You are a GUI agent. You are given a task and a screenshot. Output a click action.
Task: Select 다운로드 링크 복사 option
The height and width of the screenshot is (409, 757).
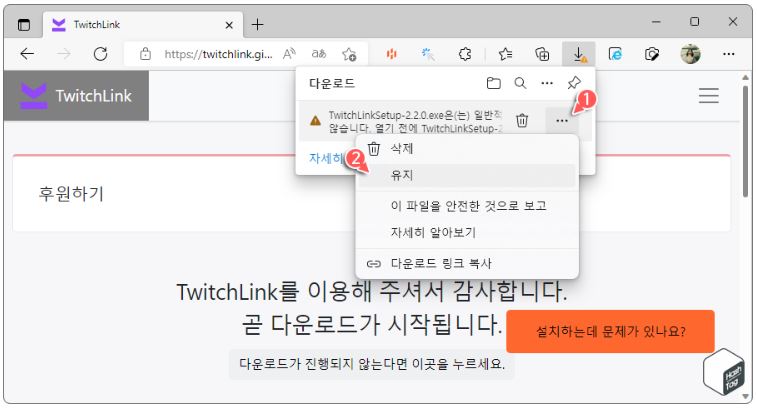pyautogui.click(x=467, y=264)
